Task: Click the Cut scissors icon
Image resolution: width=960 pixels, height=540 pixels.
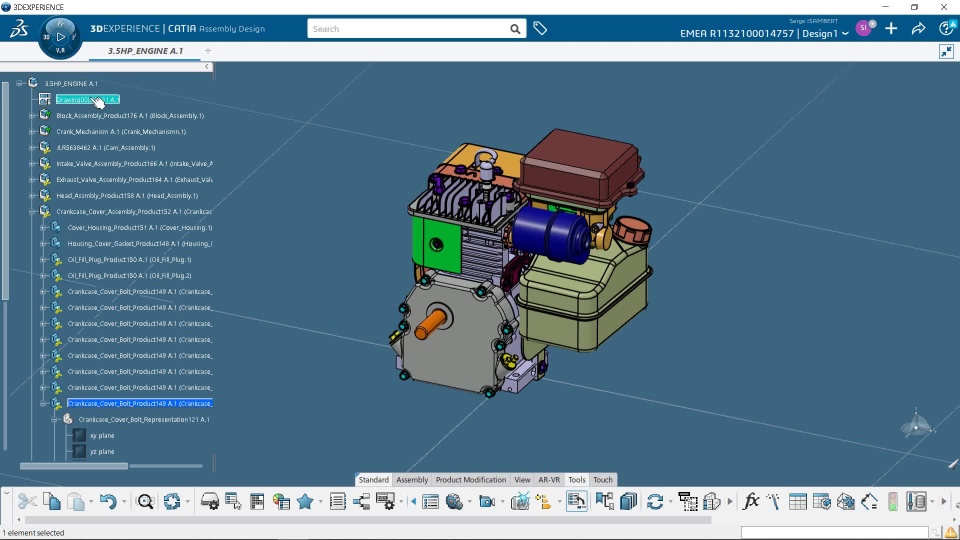Action: click(27, 502)
